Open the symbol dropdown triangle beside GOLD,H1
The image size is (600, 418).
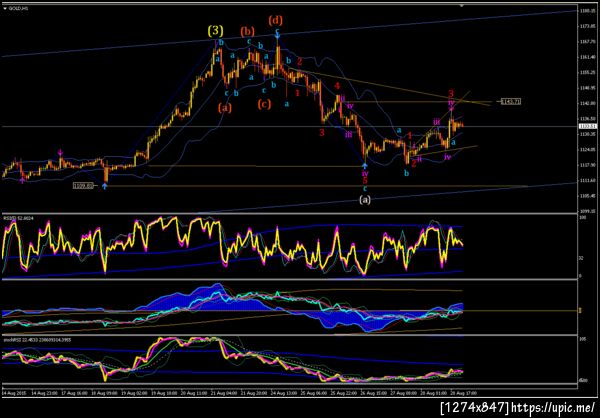tap(4, 8)
